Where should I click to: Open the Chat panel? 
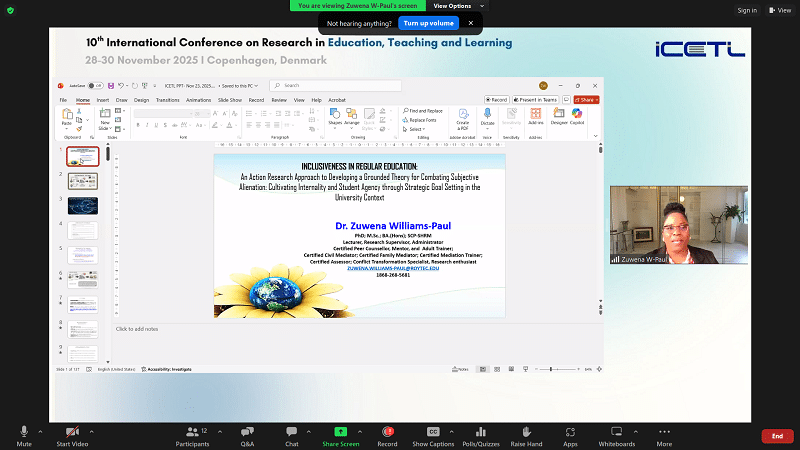click(291, 431)
